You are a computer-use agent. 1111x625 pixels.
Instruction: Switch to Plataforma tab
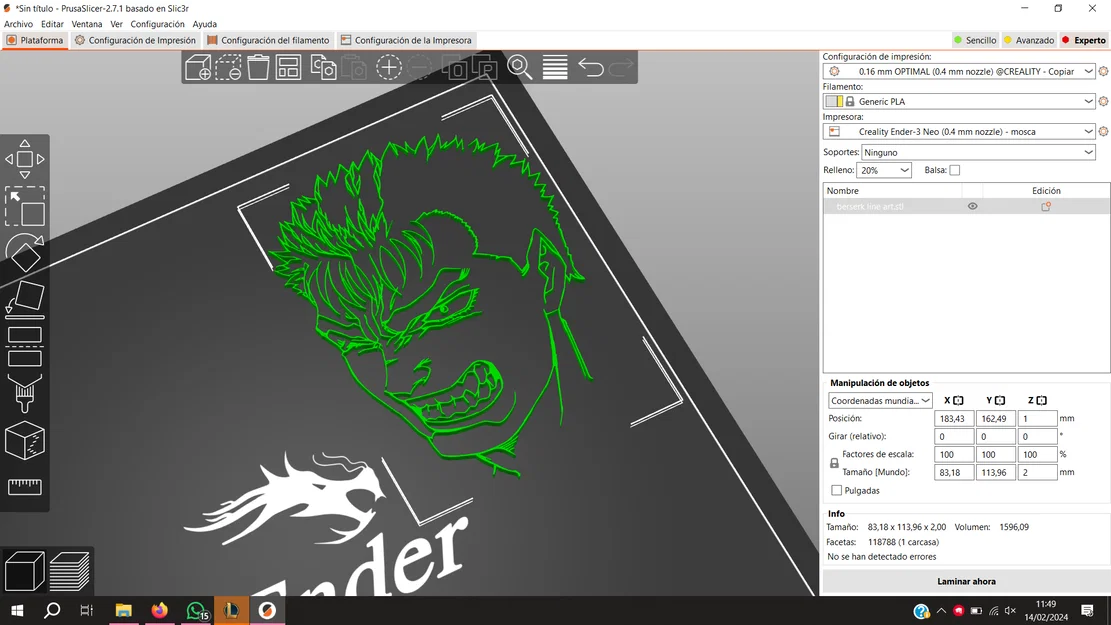35,40
